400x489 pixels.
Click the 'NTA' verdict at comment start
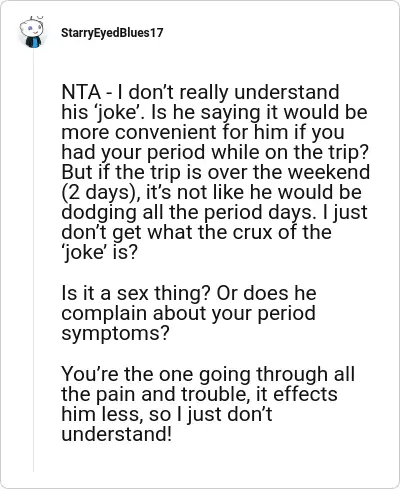click(81, 92)
